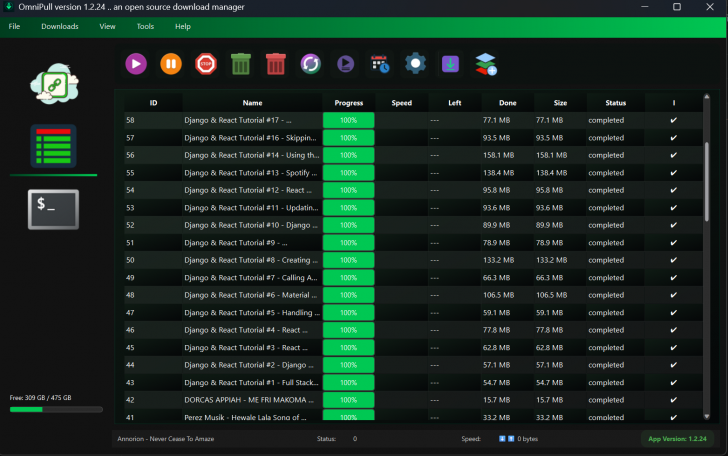Click the purple download arrow icon

coord(450,64)
